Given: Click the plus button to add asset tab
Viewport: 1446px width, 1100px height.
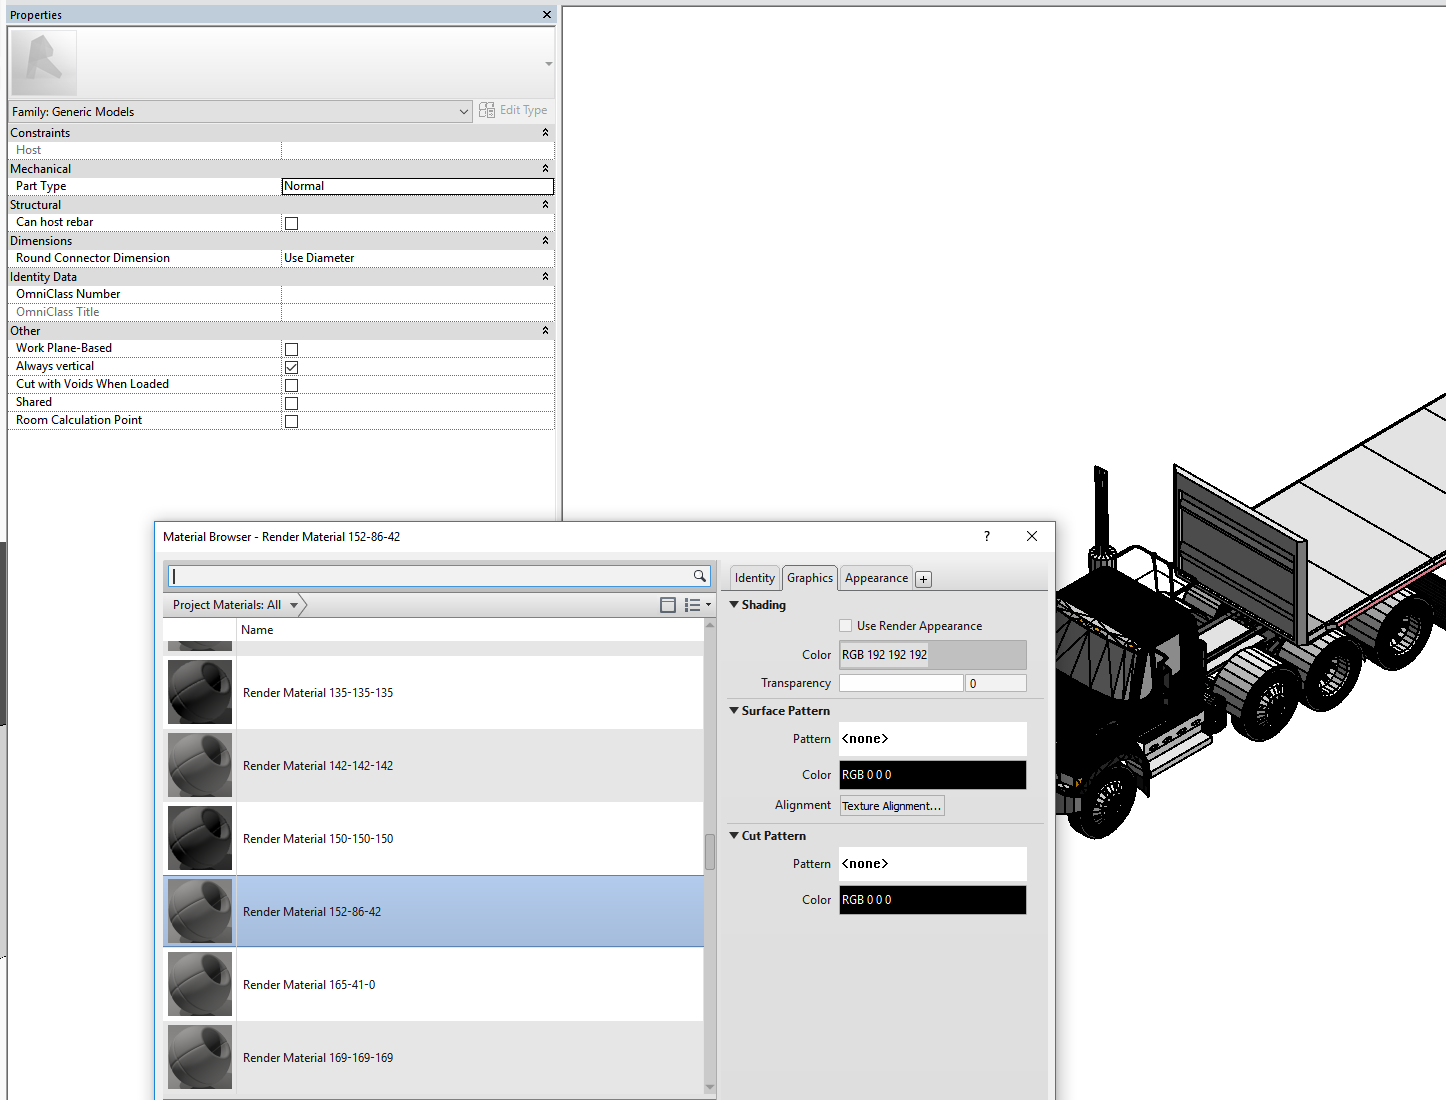Looking at the screenshot, I should [924, 579].
